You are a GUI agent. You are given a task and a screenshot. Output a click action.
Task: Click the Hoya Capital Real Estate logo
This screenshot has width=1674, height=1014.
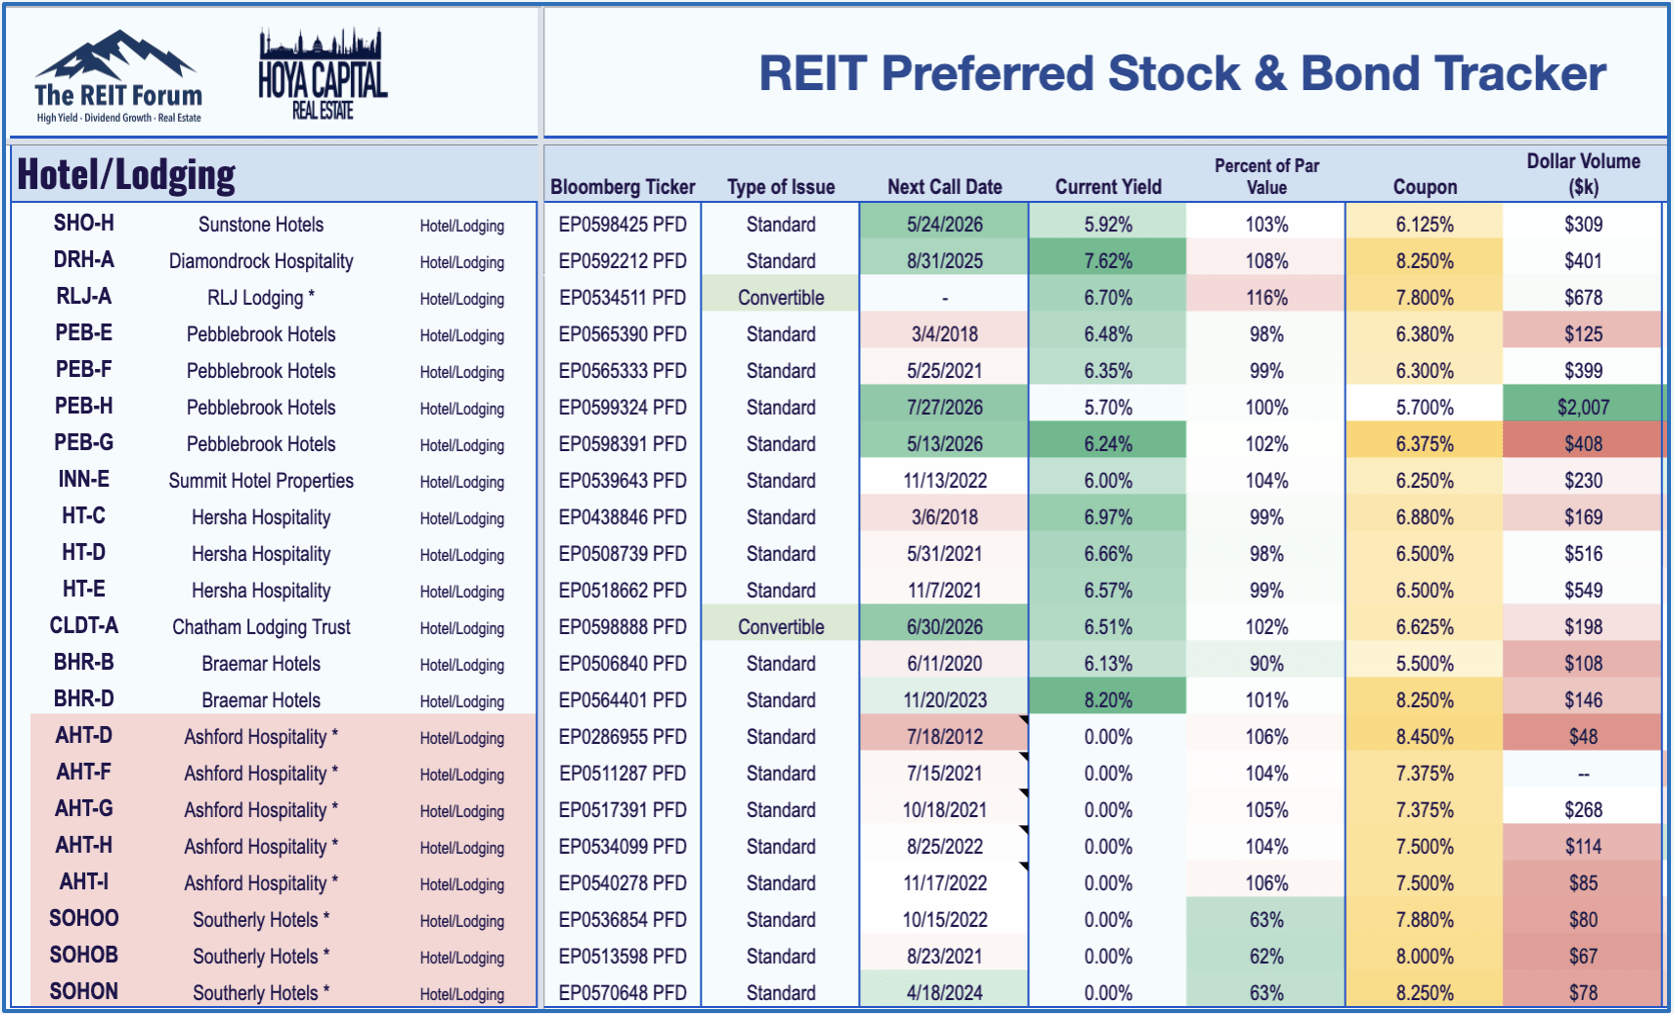pos(322,76)
